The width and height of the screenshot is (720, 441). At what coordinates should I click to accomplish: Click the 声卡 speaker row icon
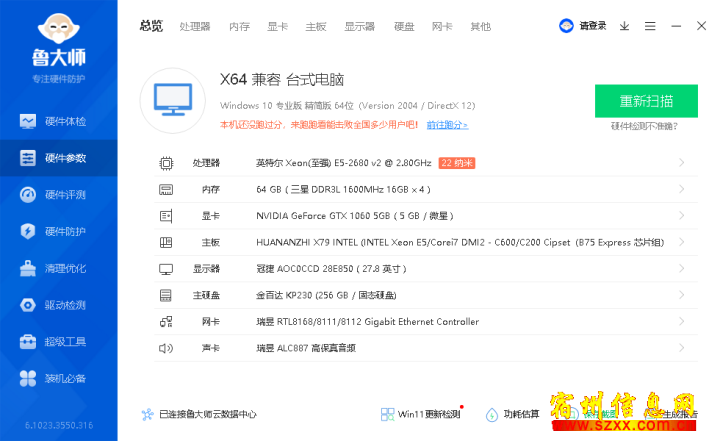point(166,348)
